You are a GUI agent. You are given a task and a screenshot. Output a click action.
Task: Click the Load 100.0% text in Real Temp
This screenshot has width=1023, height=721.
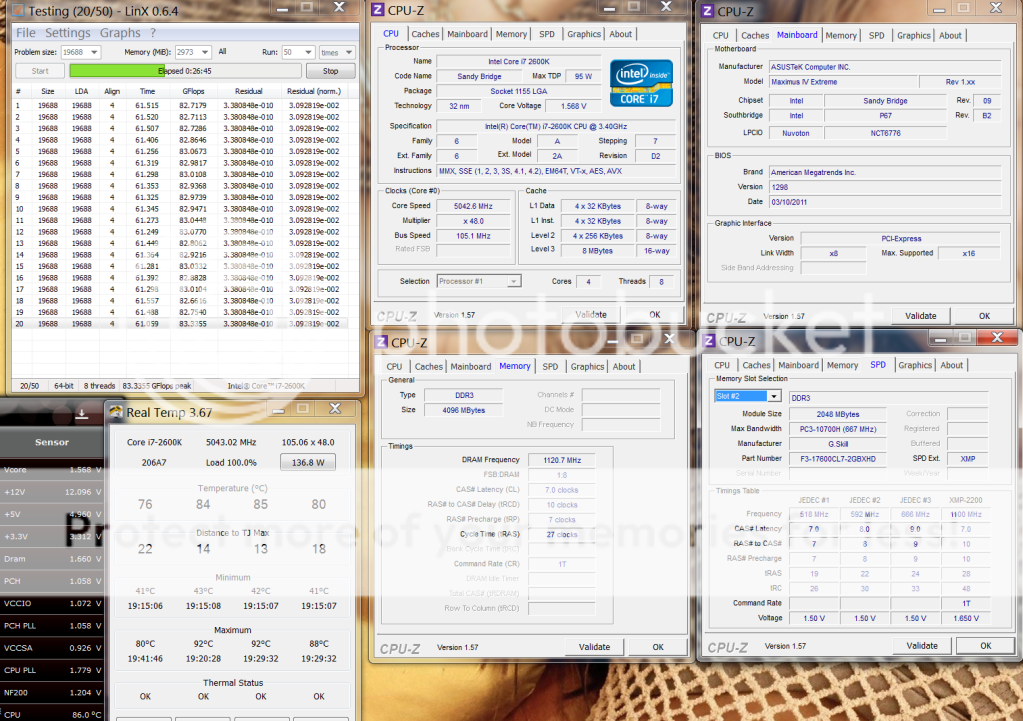231,463
